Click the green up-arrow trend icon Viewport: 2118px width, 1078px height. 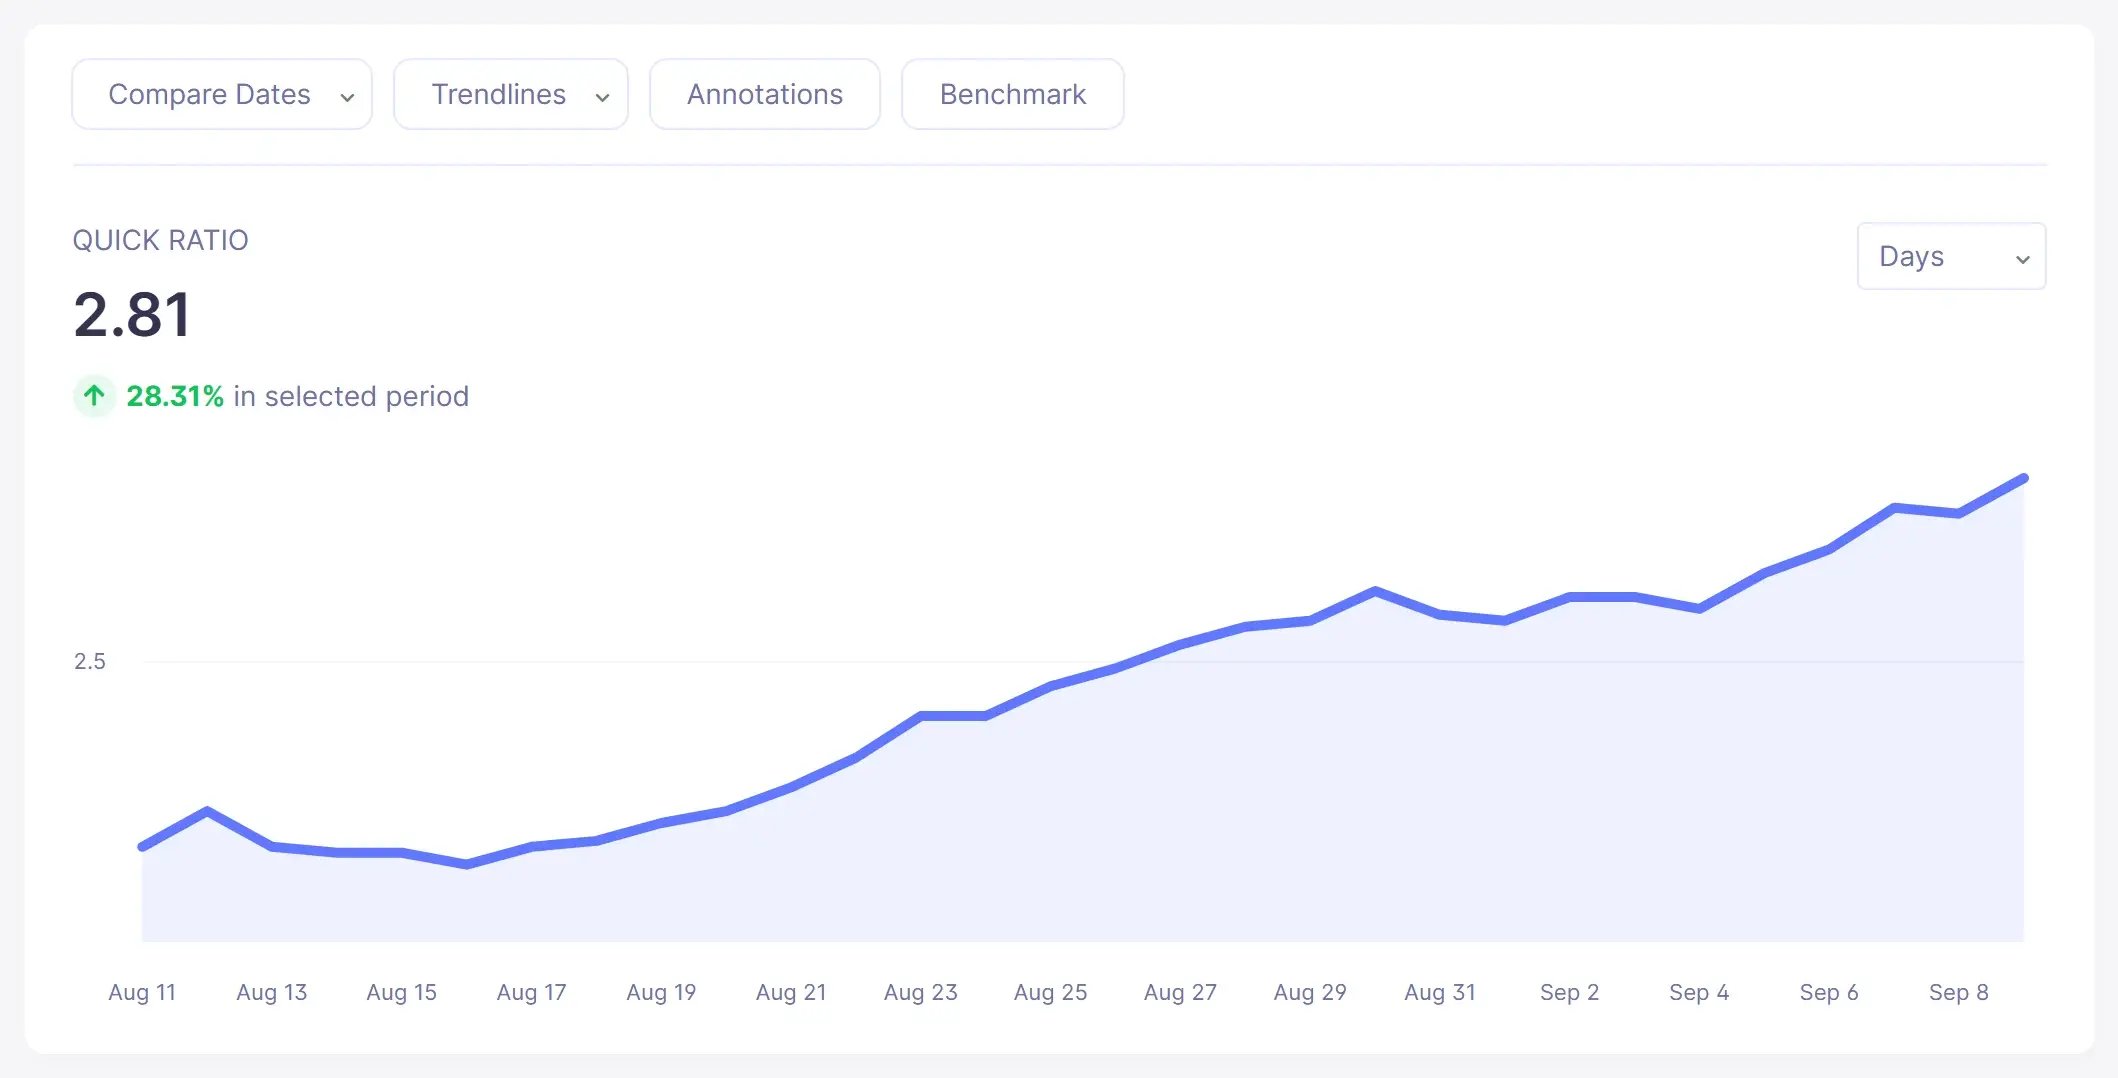click(95, 396)
